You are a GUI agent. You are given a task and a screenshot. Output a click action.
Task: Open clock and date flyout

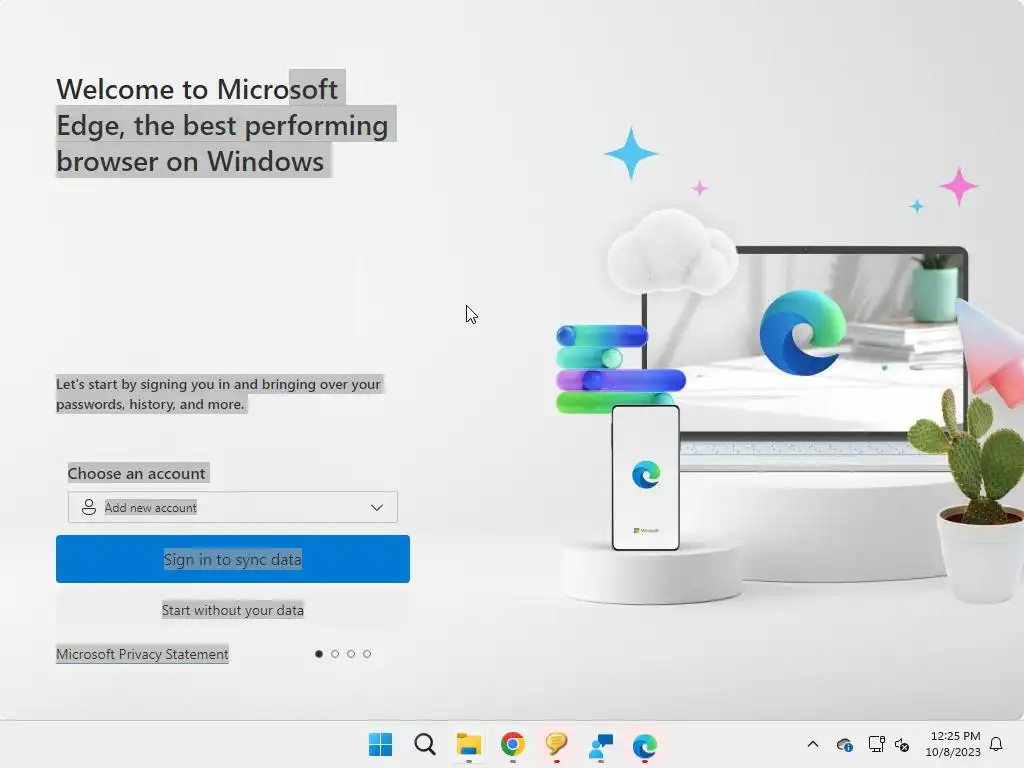click(x=953, y=744)
